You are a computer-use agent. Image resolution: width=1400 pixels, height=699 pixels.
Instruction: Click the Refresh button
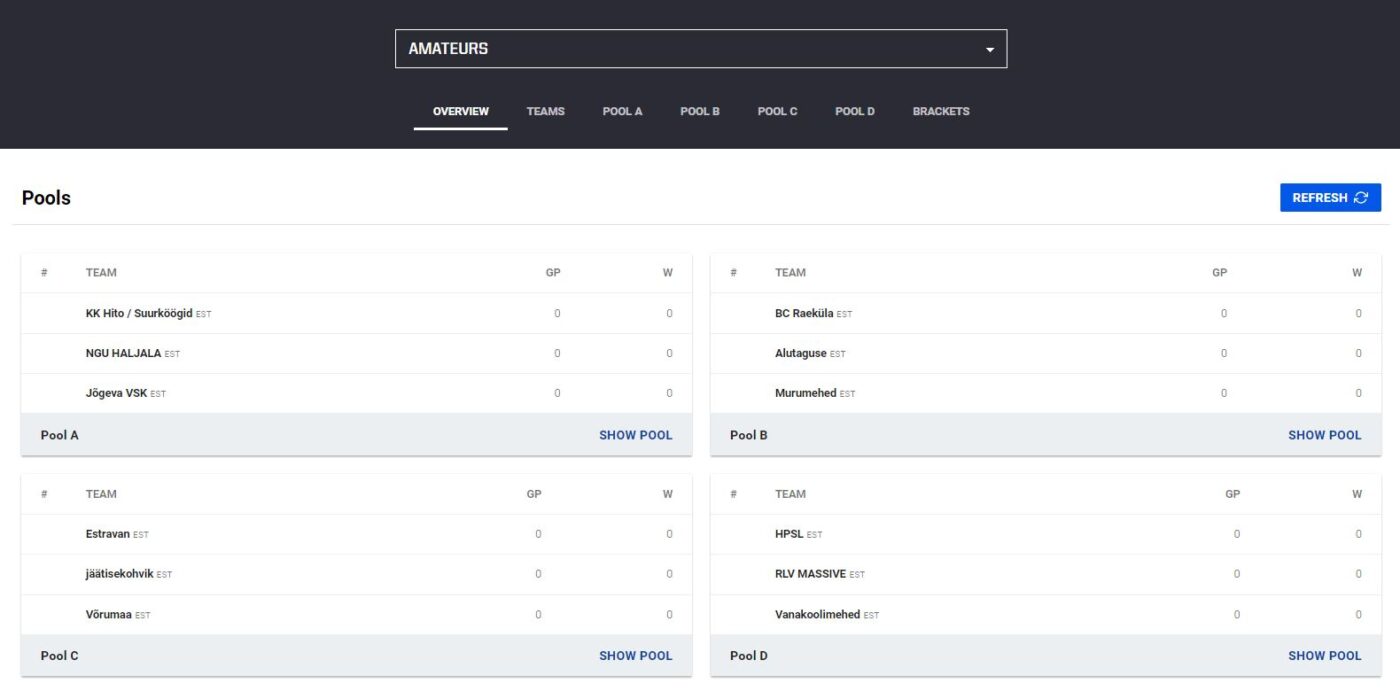(x=1330, y=198)
